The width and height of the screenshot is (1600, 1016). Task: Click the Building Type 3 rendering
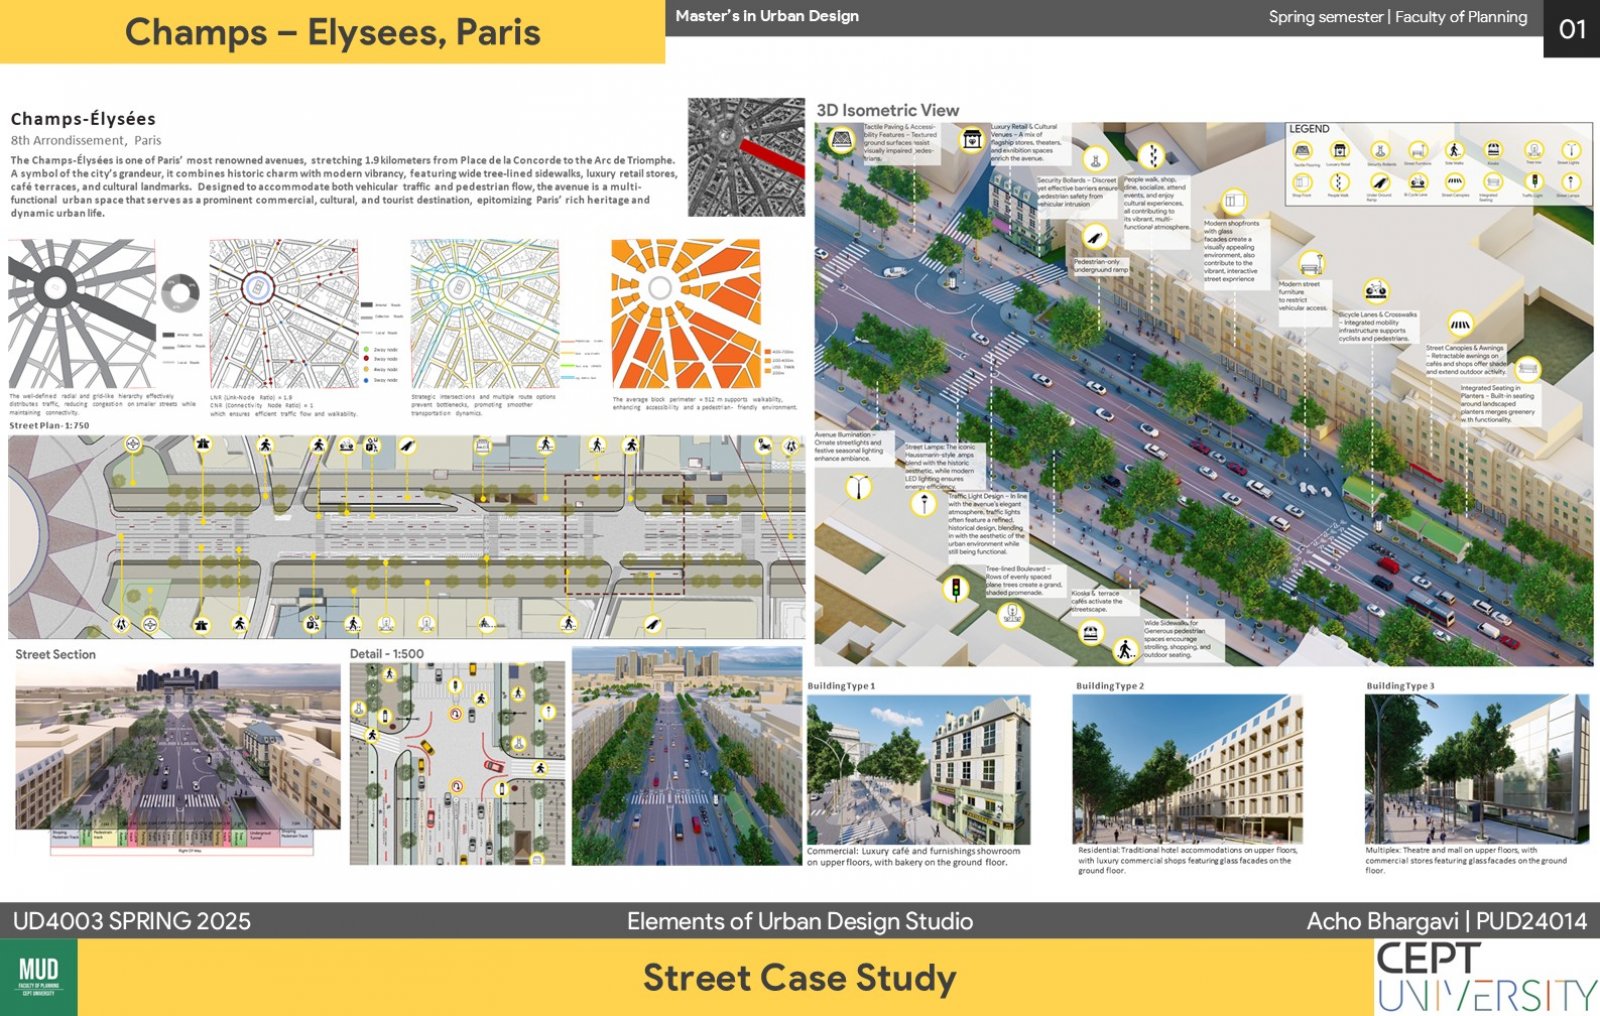tap(1477, 770)
